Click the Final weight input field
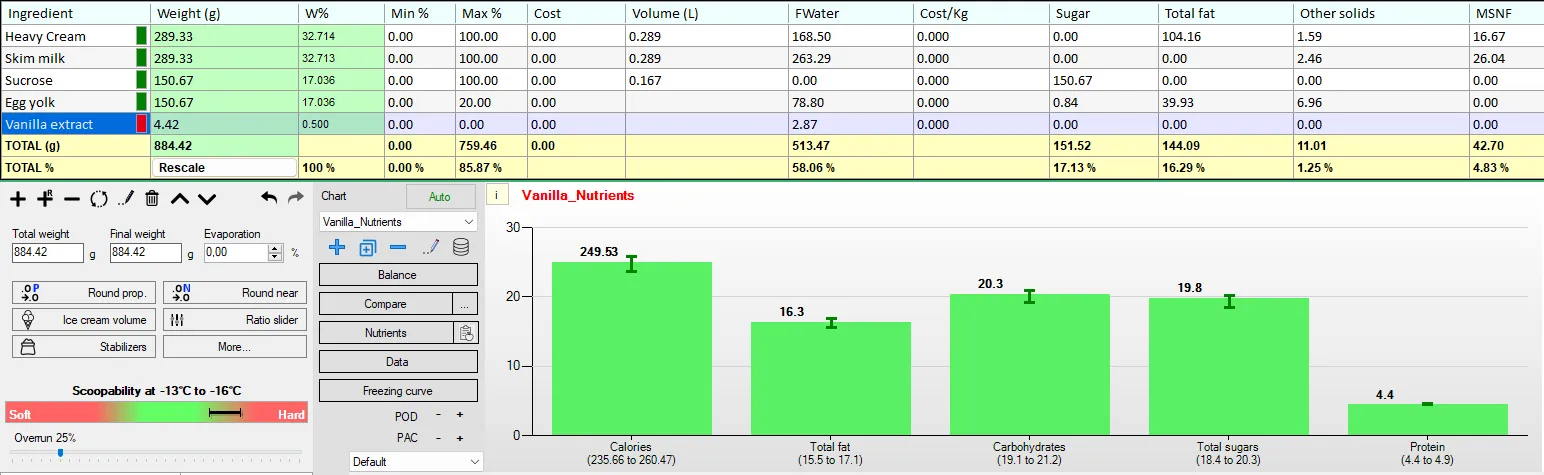 pos(146,254)
